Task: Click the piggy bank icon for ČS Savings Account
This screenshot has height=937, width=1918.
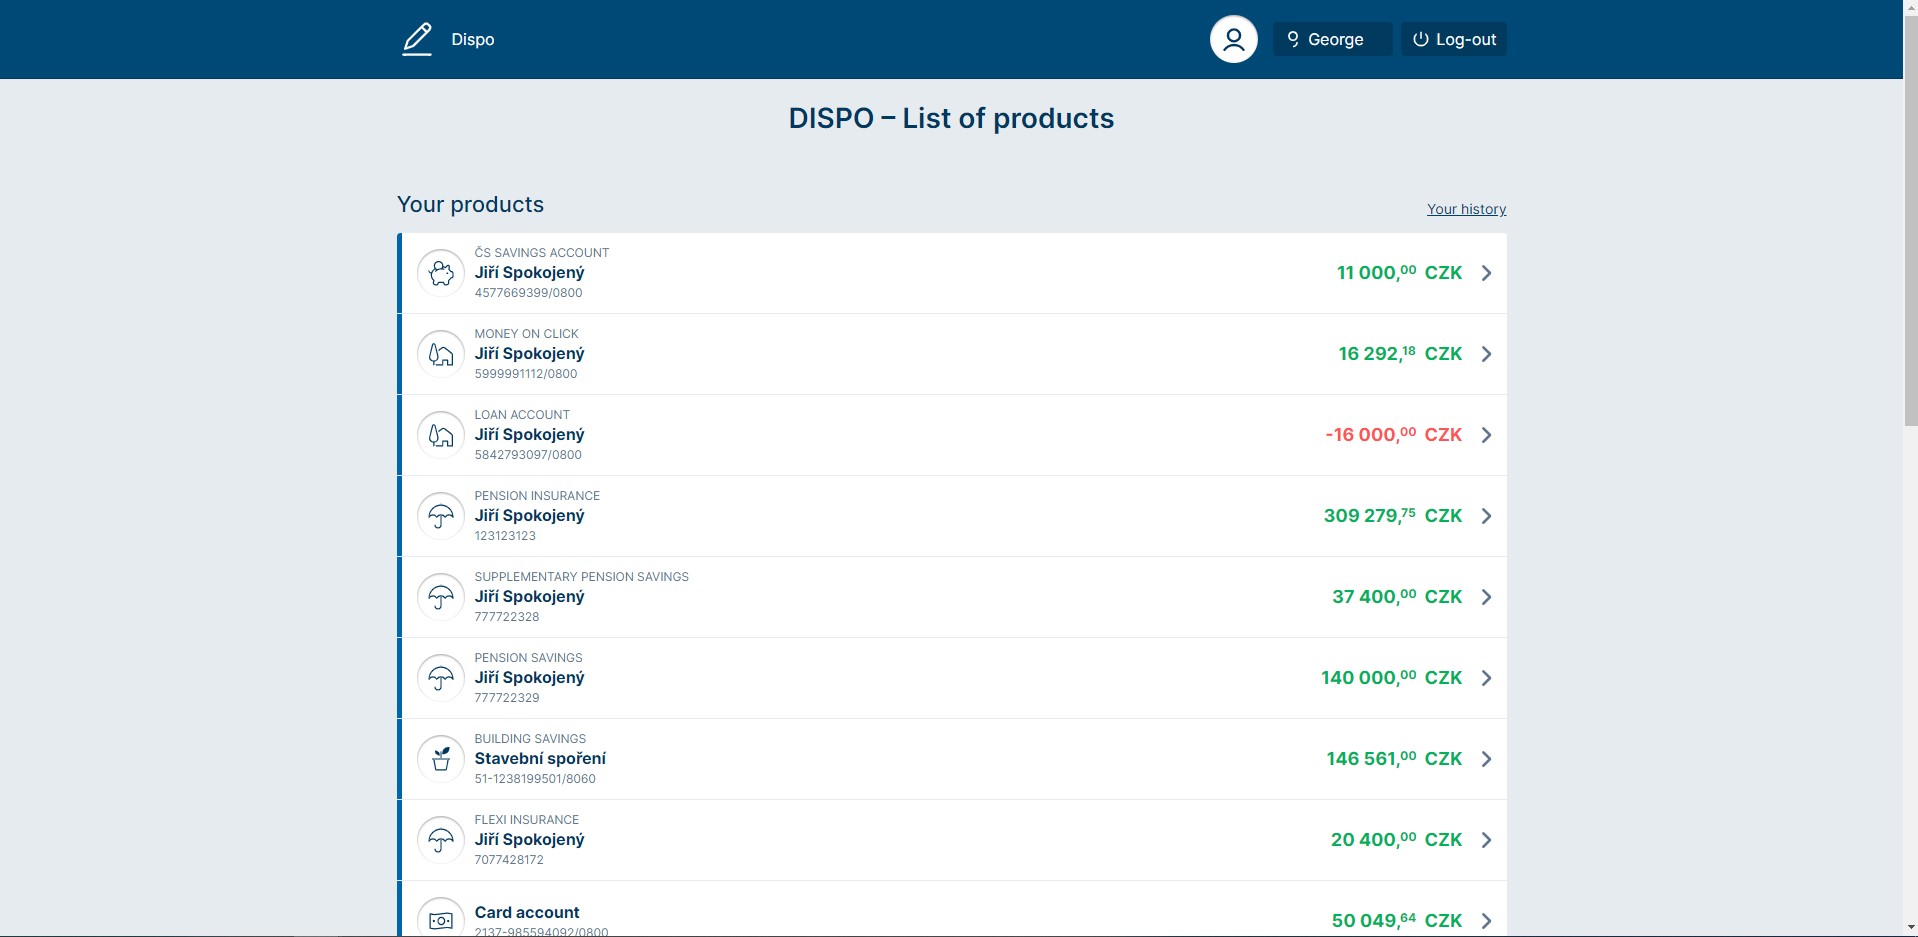Action: [x=441, y=273]
